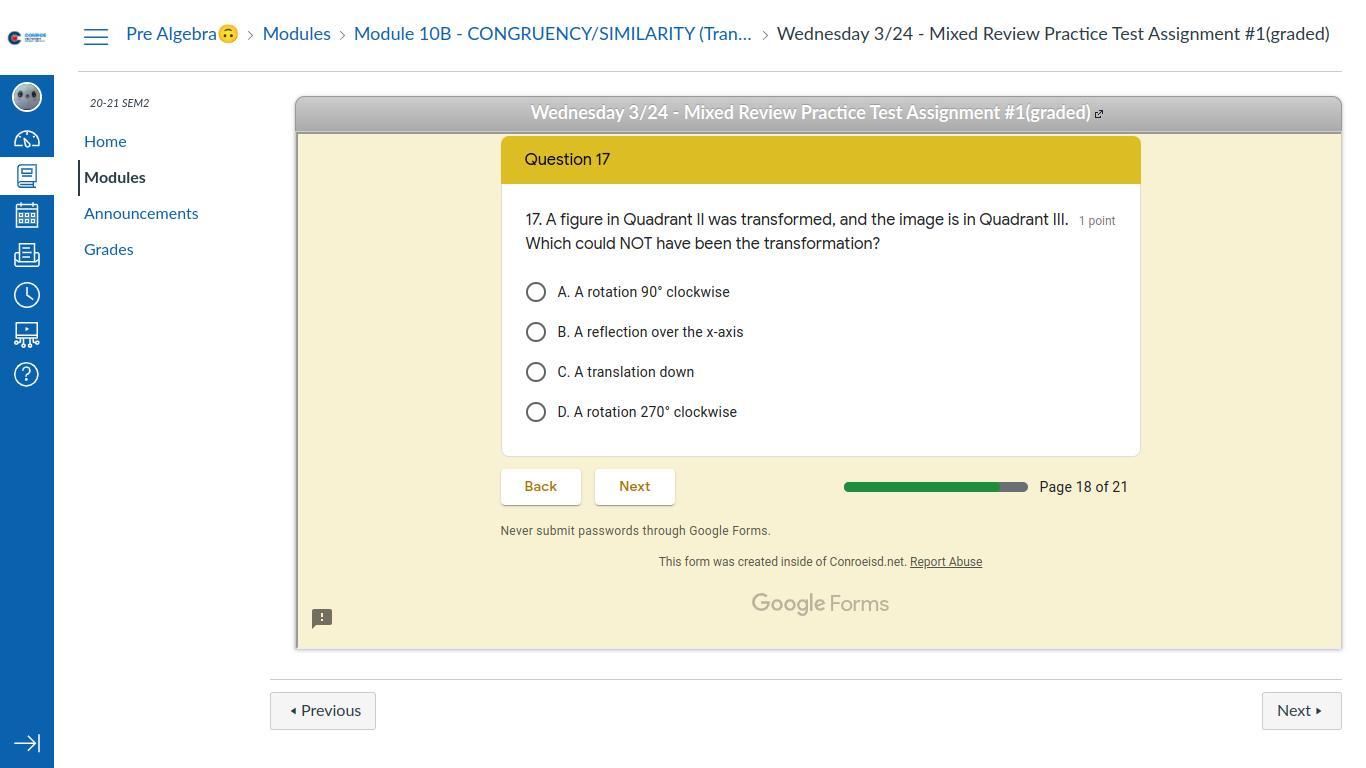
Task: Click the 'Never submit passwords' notice
Action: click(636, 531)
